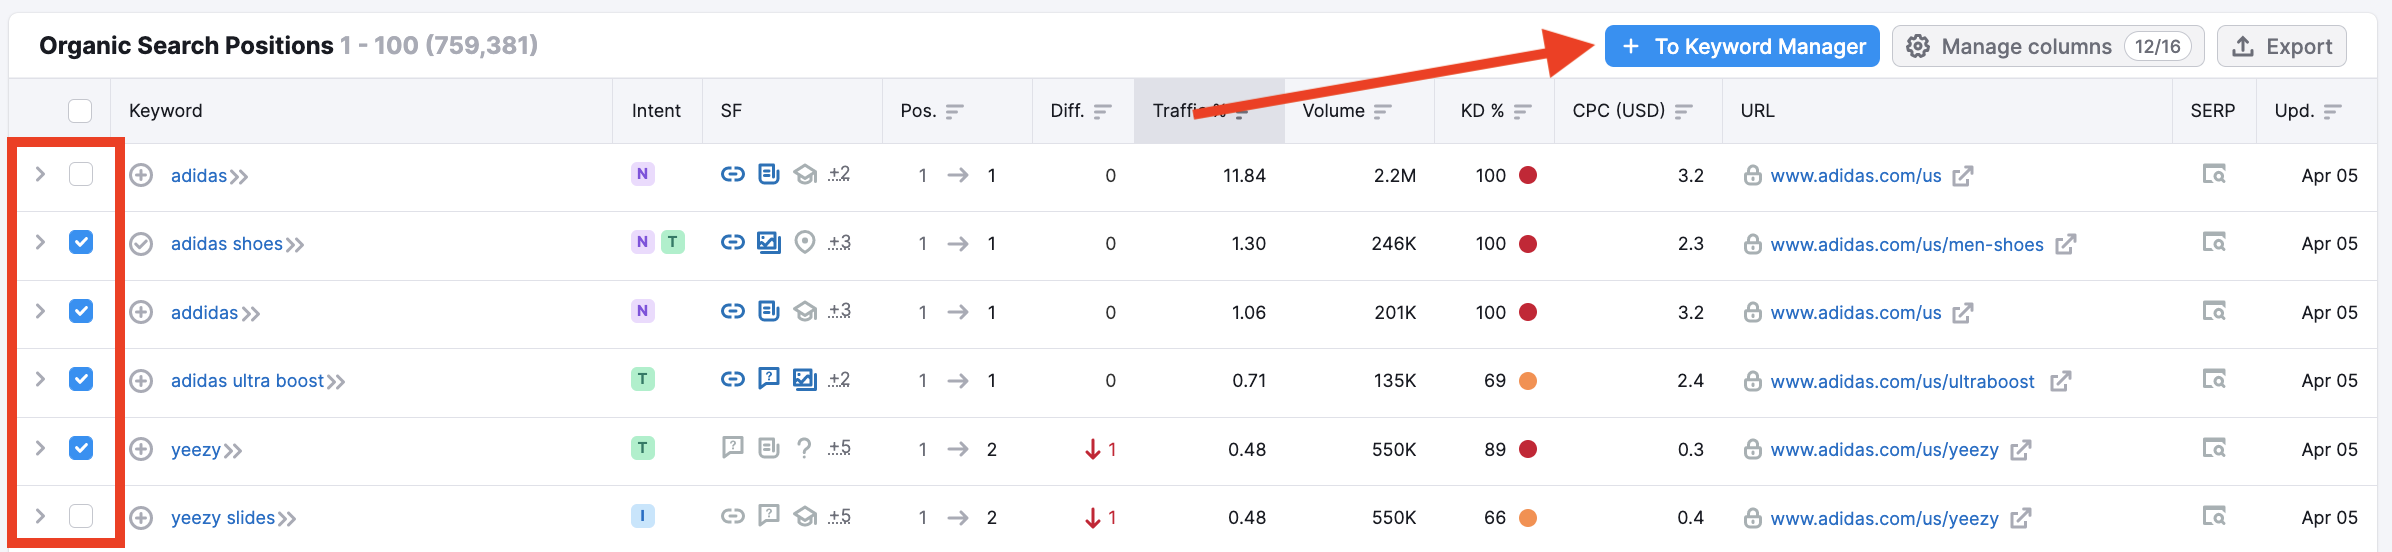Click sitelinks SERP feature icon in adidas row

(x=733, y=175)
